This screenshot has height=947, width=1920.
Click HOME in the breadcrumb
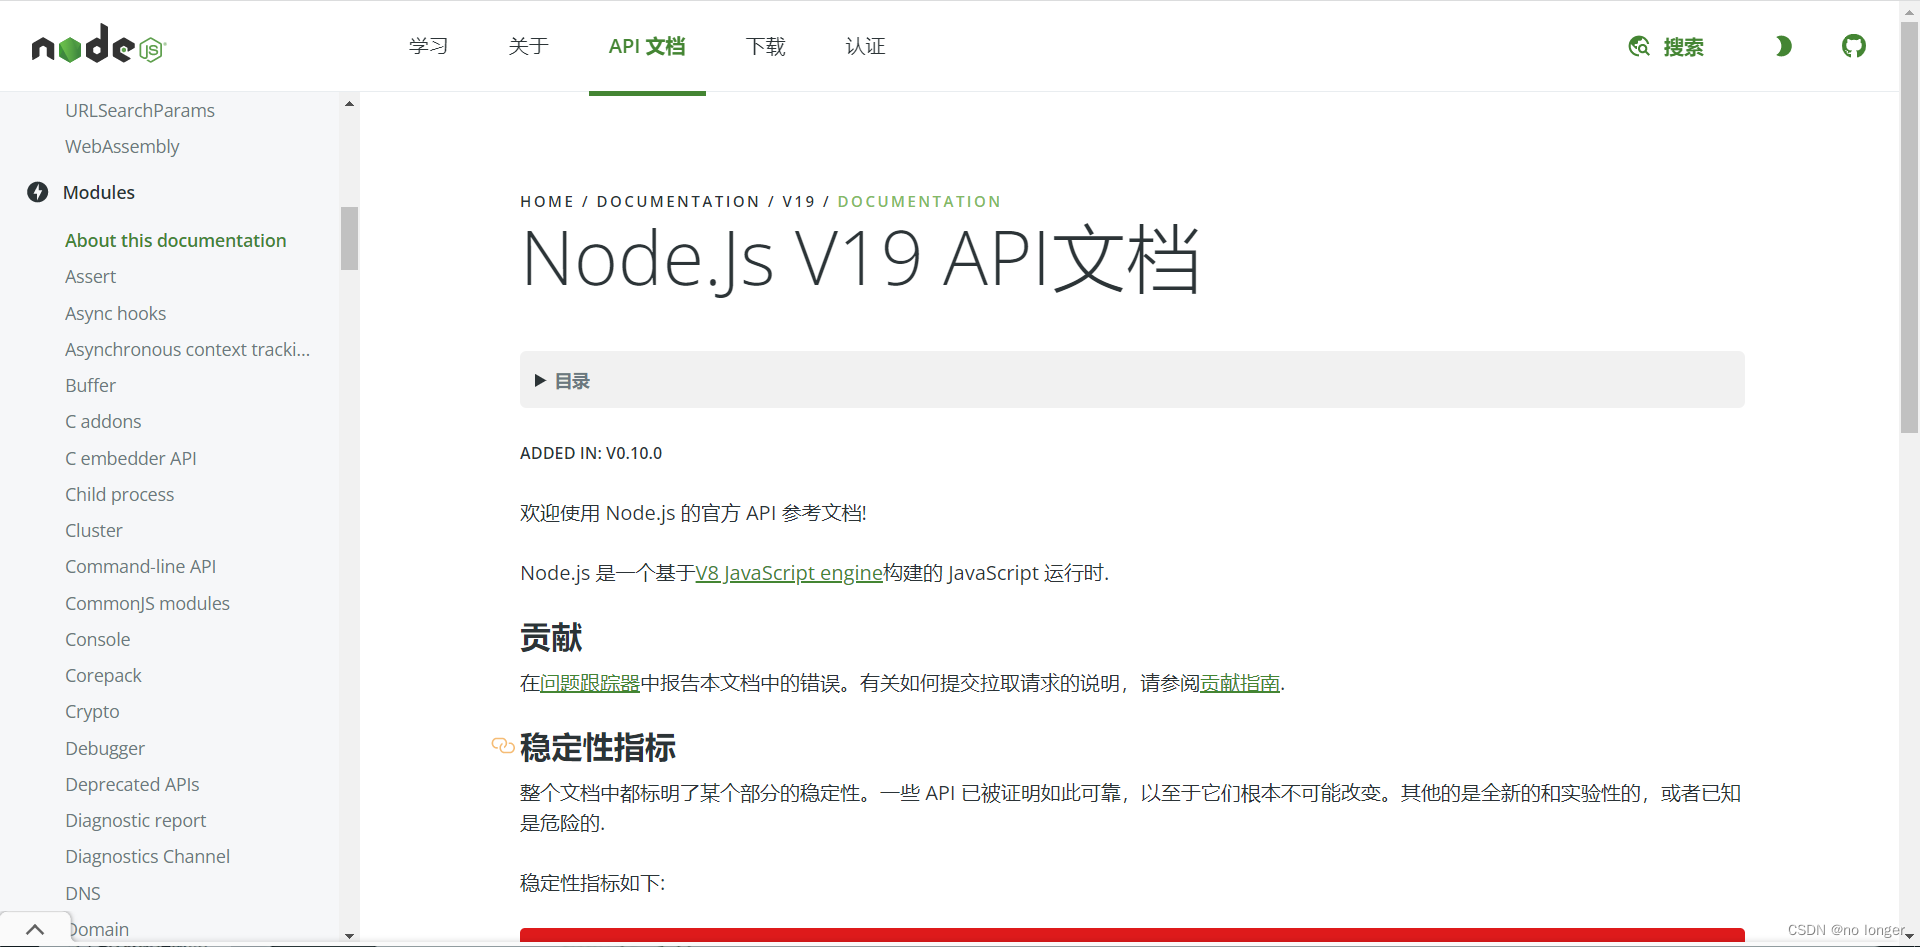pos(547,202)
